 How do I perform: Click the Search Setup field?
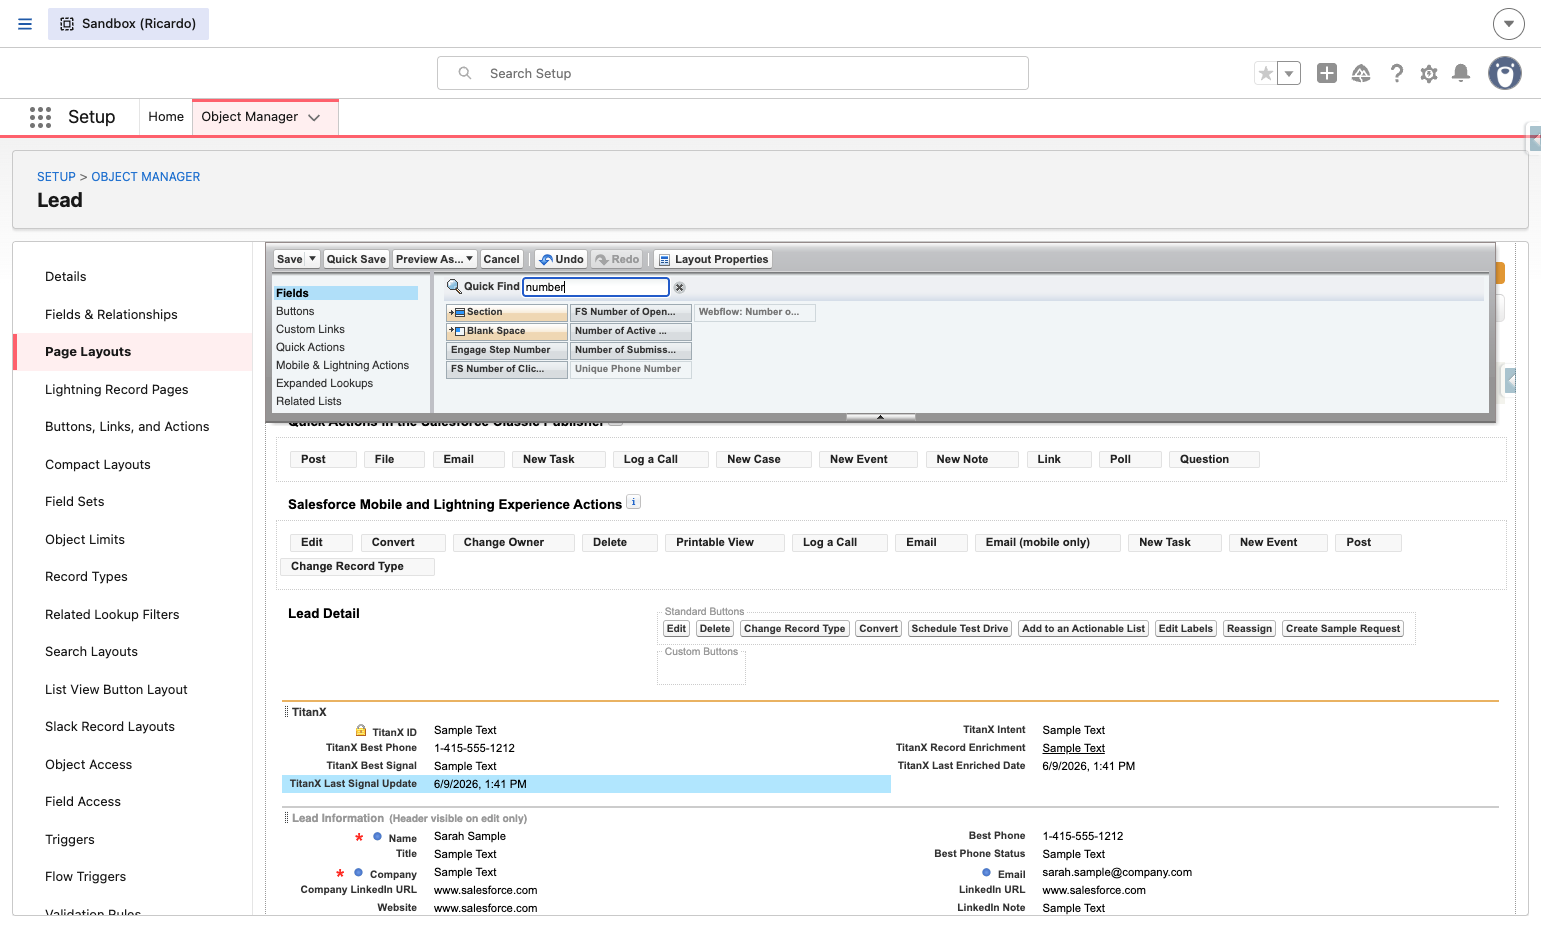[x=733, y=73]
